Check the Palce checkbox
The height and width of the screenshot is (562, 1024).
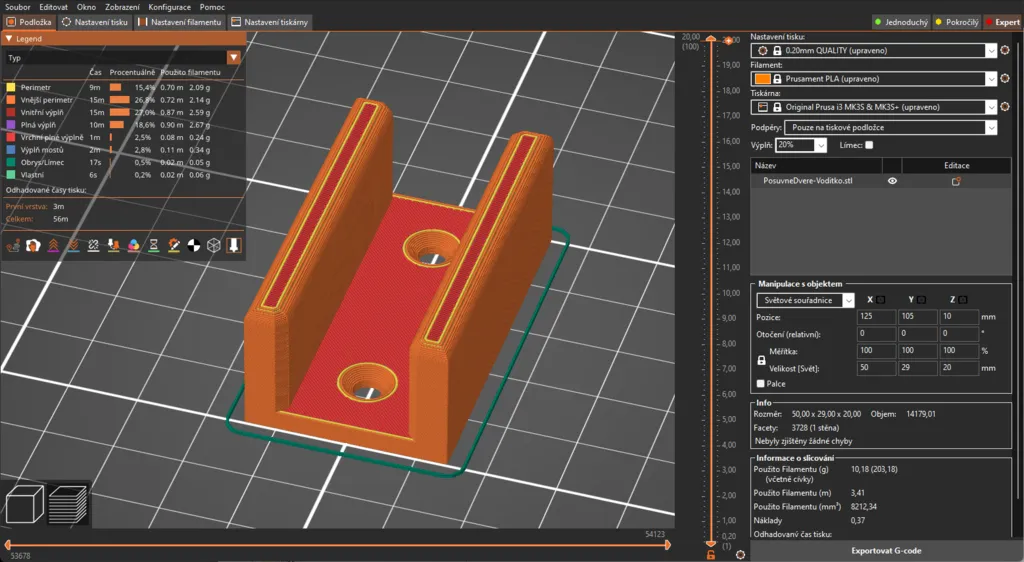point(761,384)
